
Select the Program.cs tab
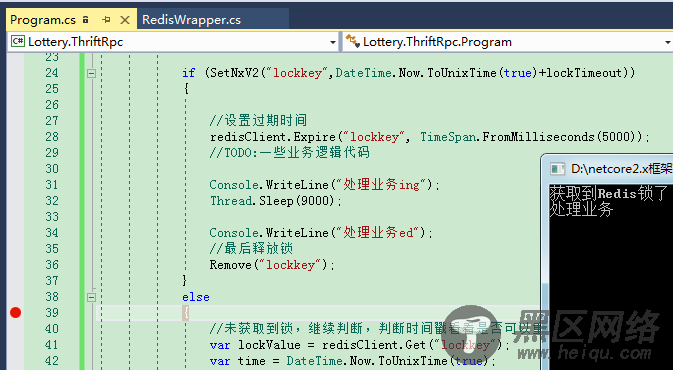click(x=42, y=20)
